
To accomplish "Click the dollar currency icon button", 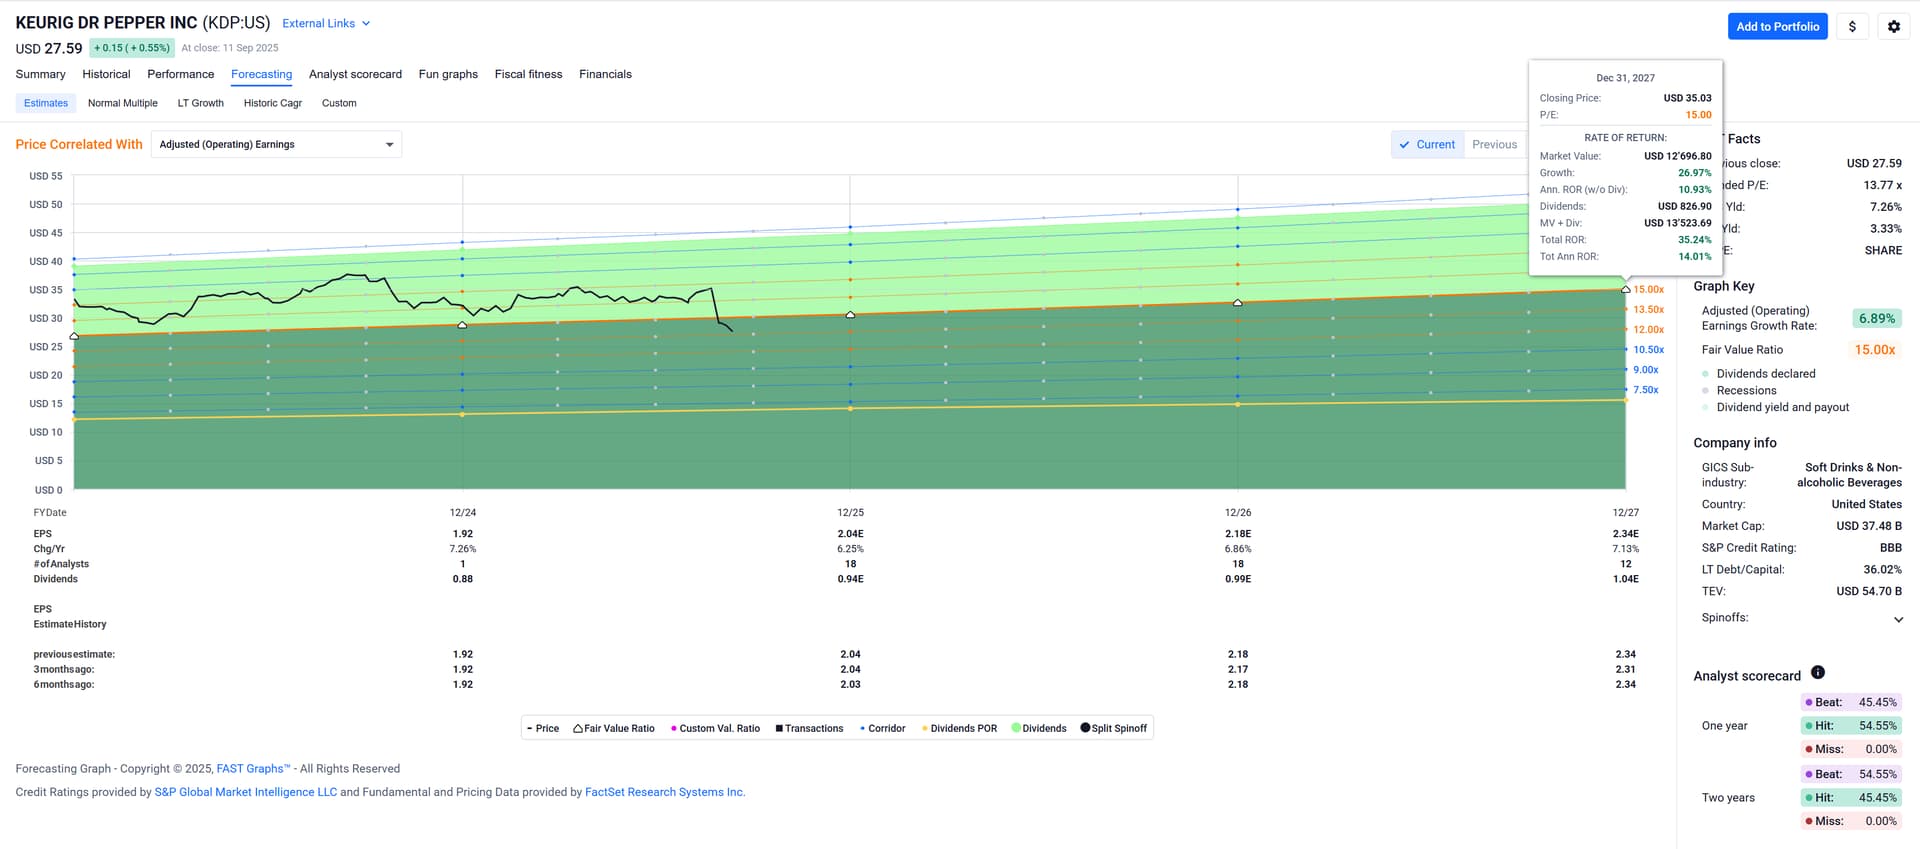I will click(x=1852, y=27).
